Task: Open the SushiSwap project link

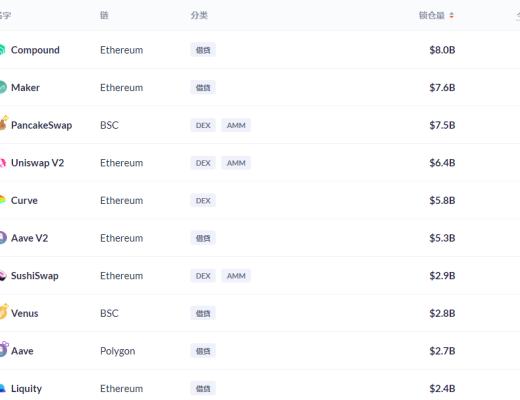Action: [x=35, y=276]
